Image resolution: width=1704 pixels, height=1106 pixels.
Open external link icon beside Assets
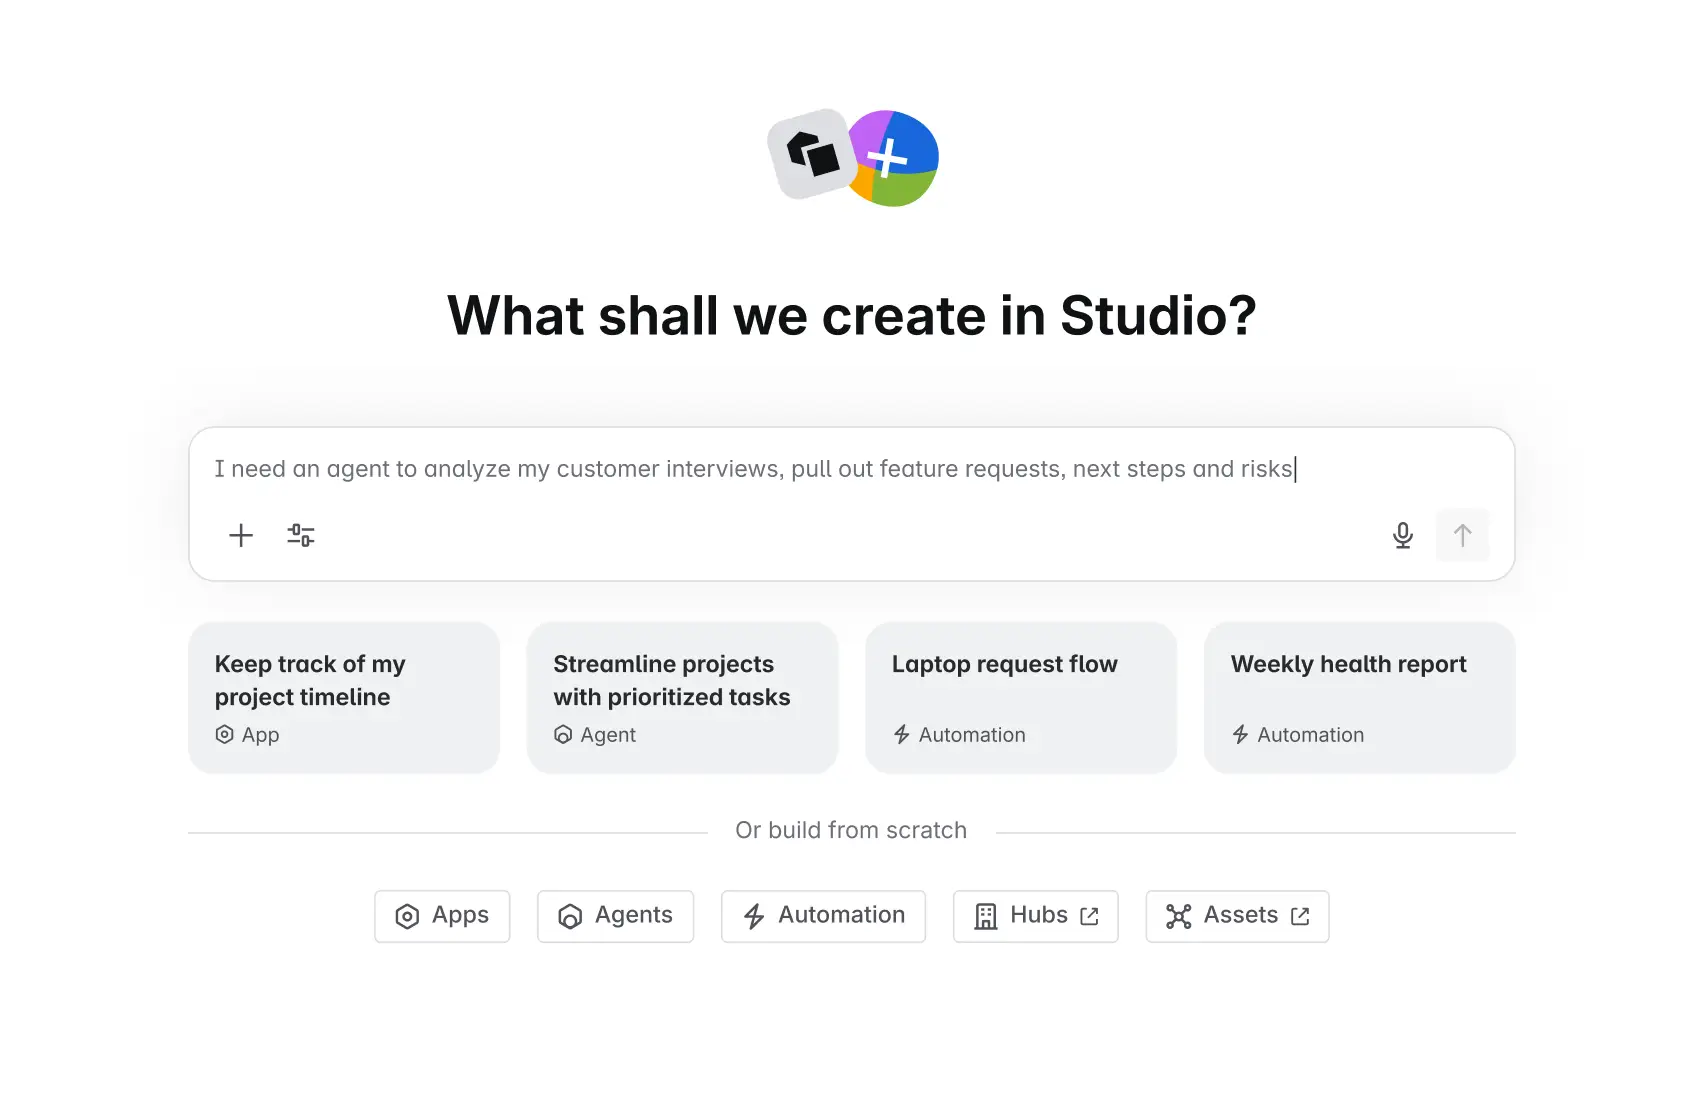point(1300,916)
